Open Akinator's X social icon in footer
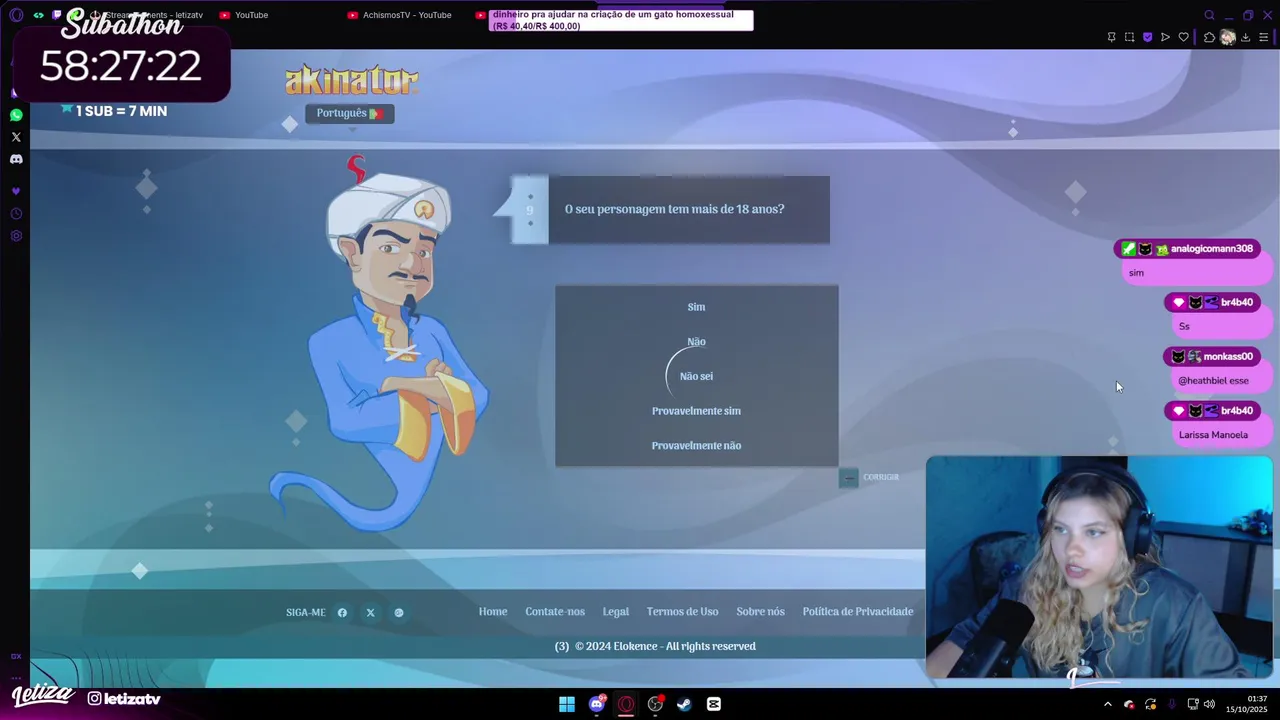Image resolution: width=1280 pixels, height=720 pixels. [x=370, y=613]
